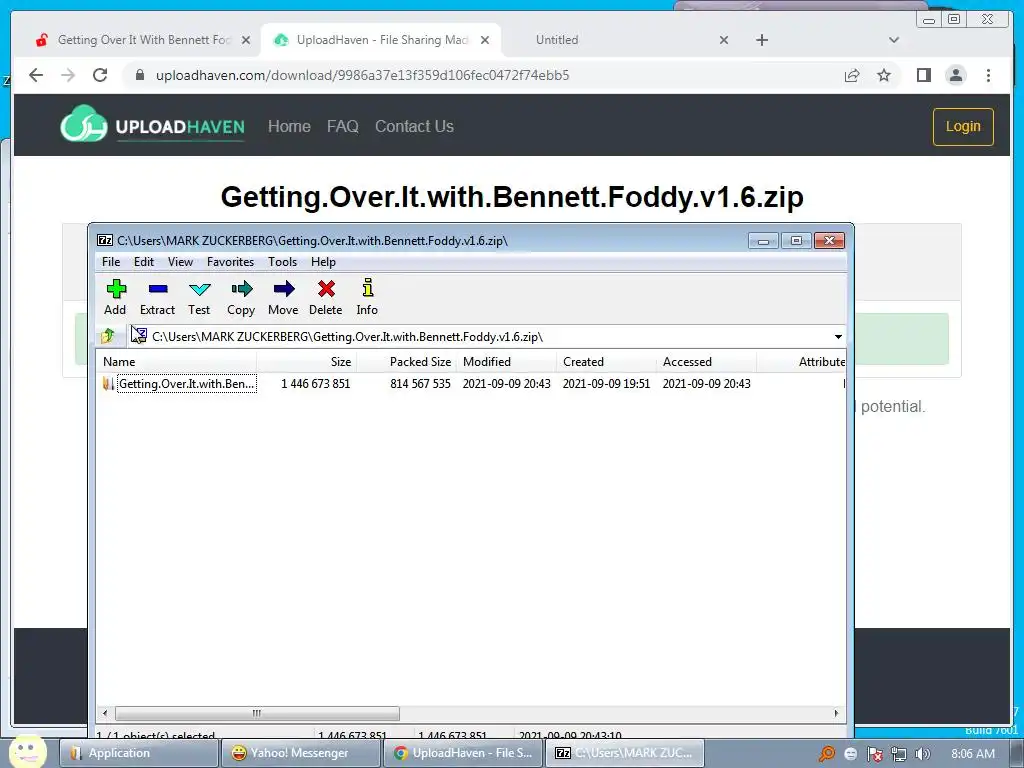Open the FAQ link
The height and width of the screenshot is (768, 1024).
pyautogui.click(x=343, y=126)
